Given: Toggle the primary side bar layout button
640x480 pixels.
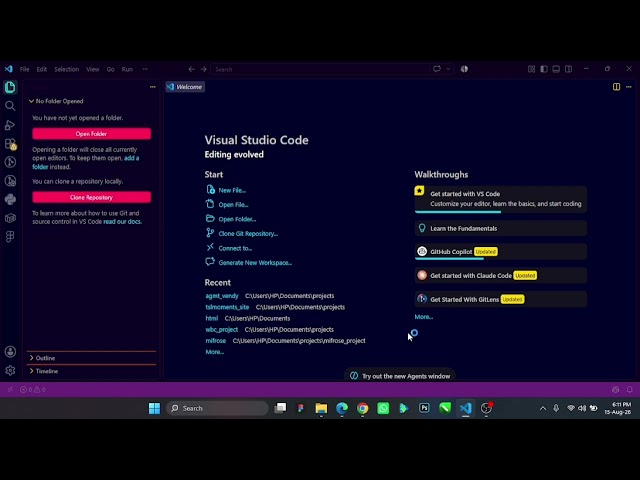Looking at the screenshot, I should pos(544,69).
